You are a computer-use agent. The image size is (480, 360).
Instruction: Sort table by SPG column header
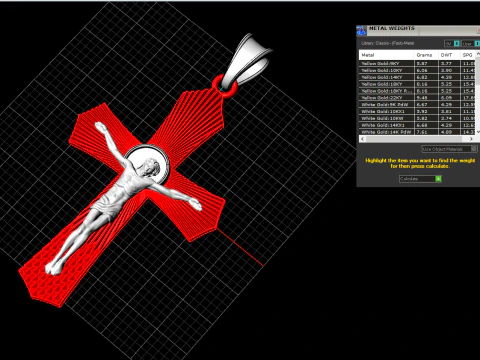pos(468,55)
